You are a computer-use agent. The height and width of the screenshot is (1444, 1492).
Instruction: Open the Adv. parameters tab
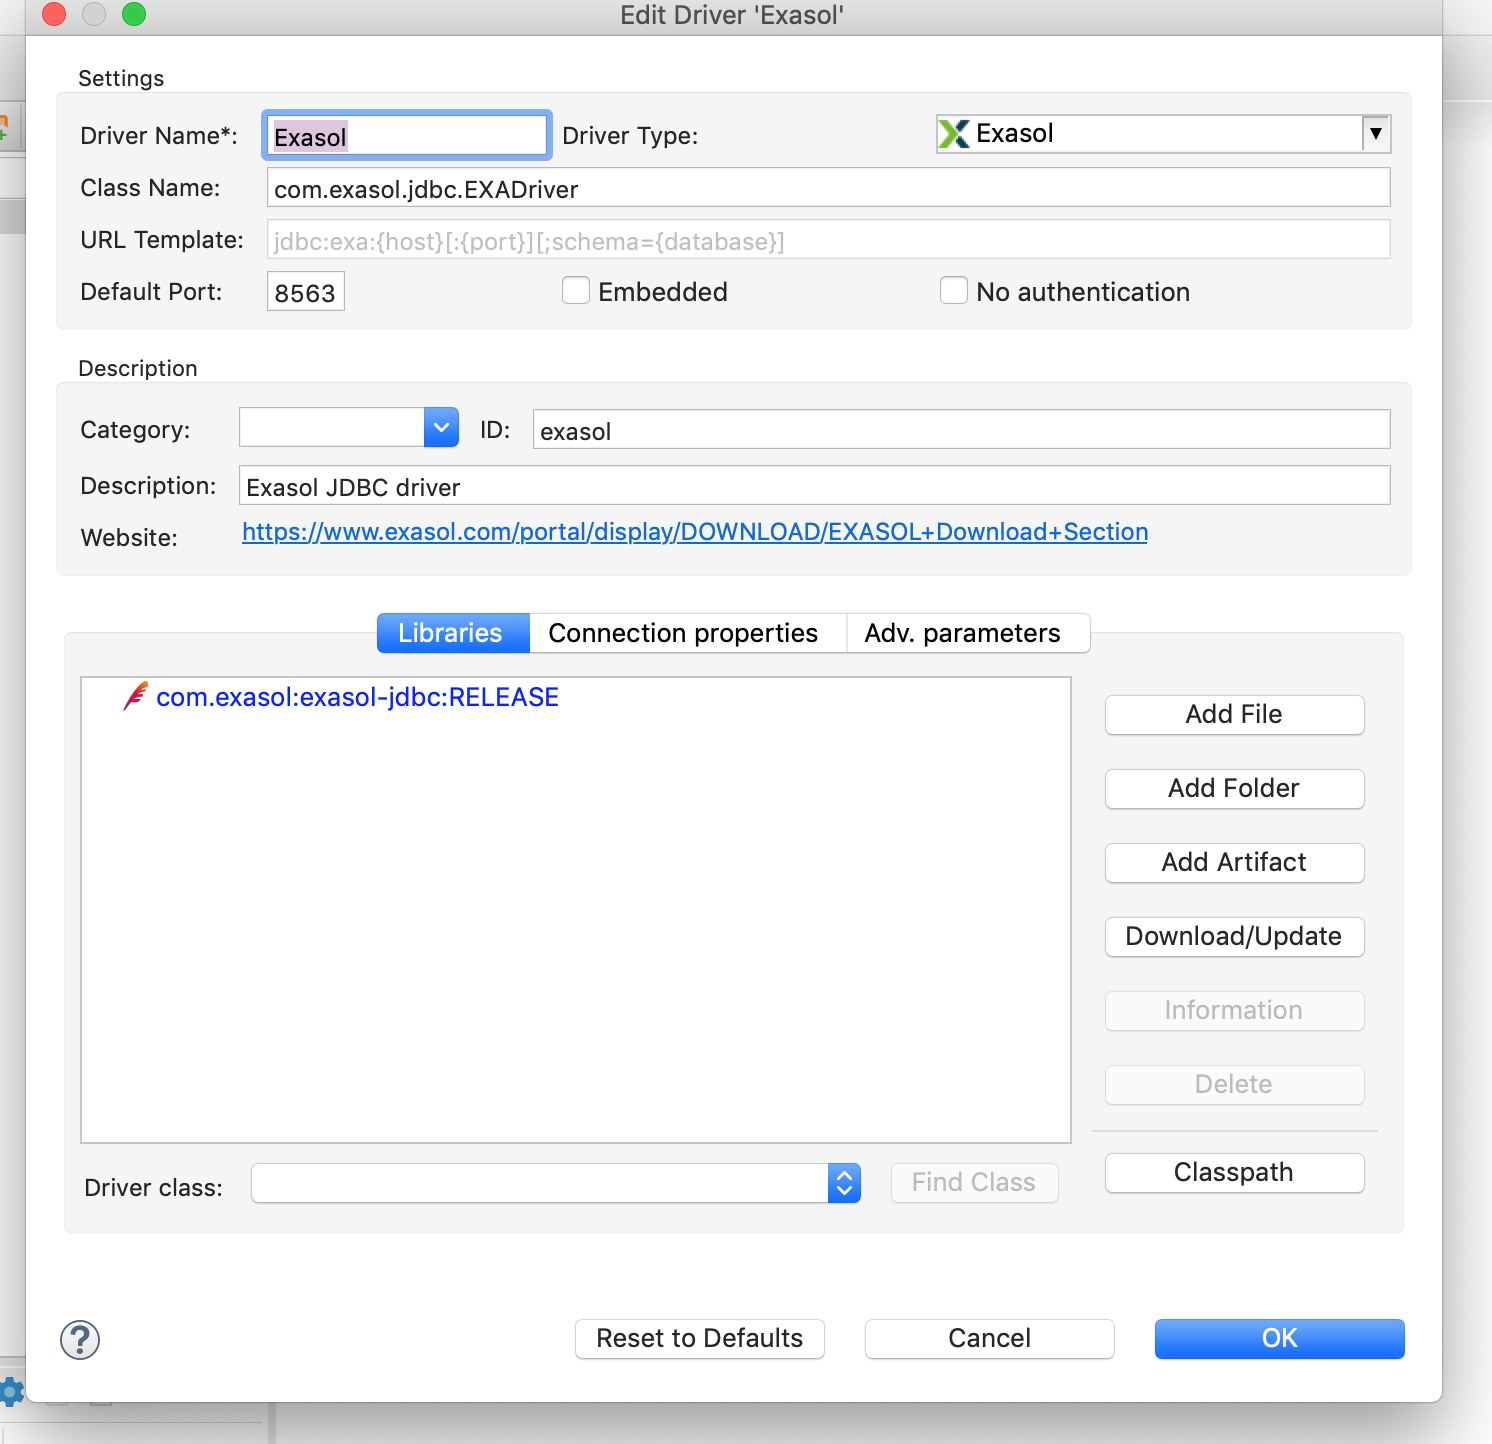click(x=963, y=632)
